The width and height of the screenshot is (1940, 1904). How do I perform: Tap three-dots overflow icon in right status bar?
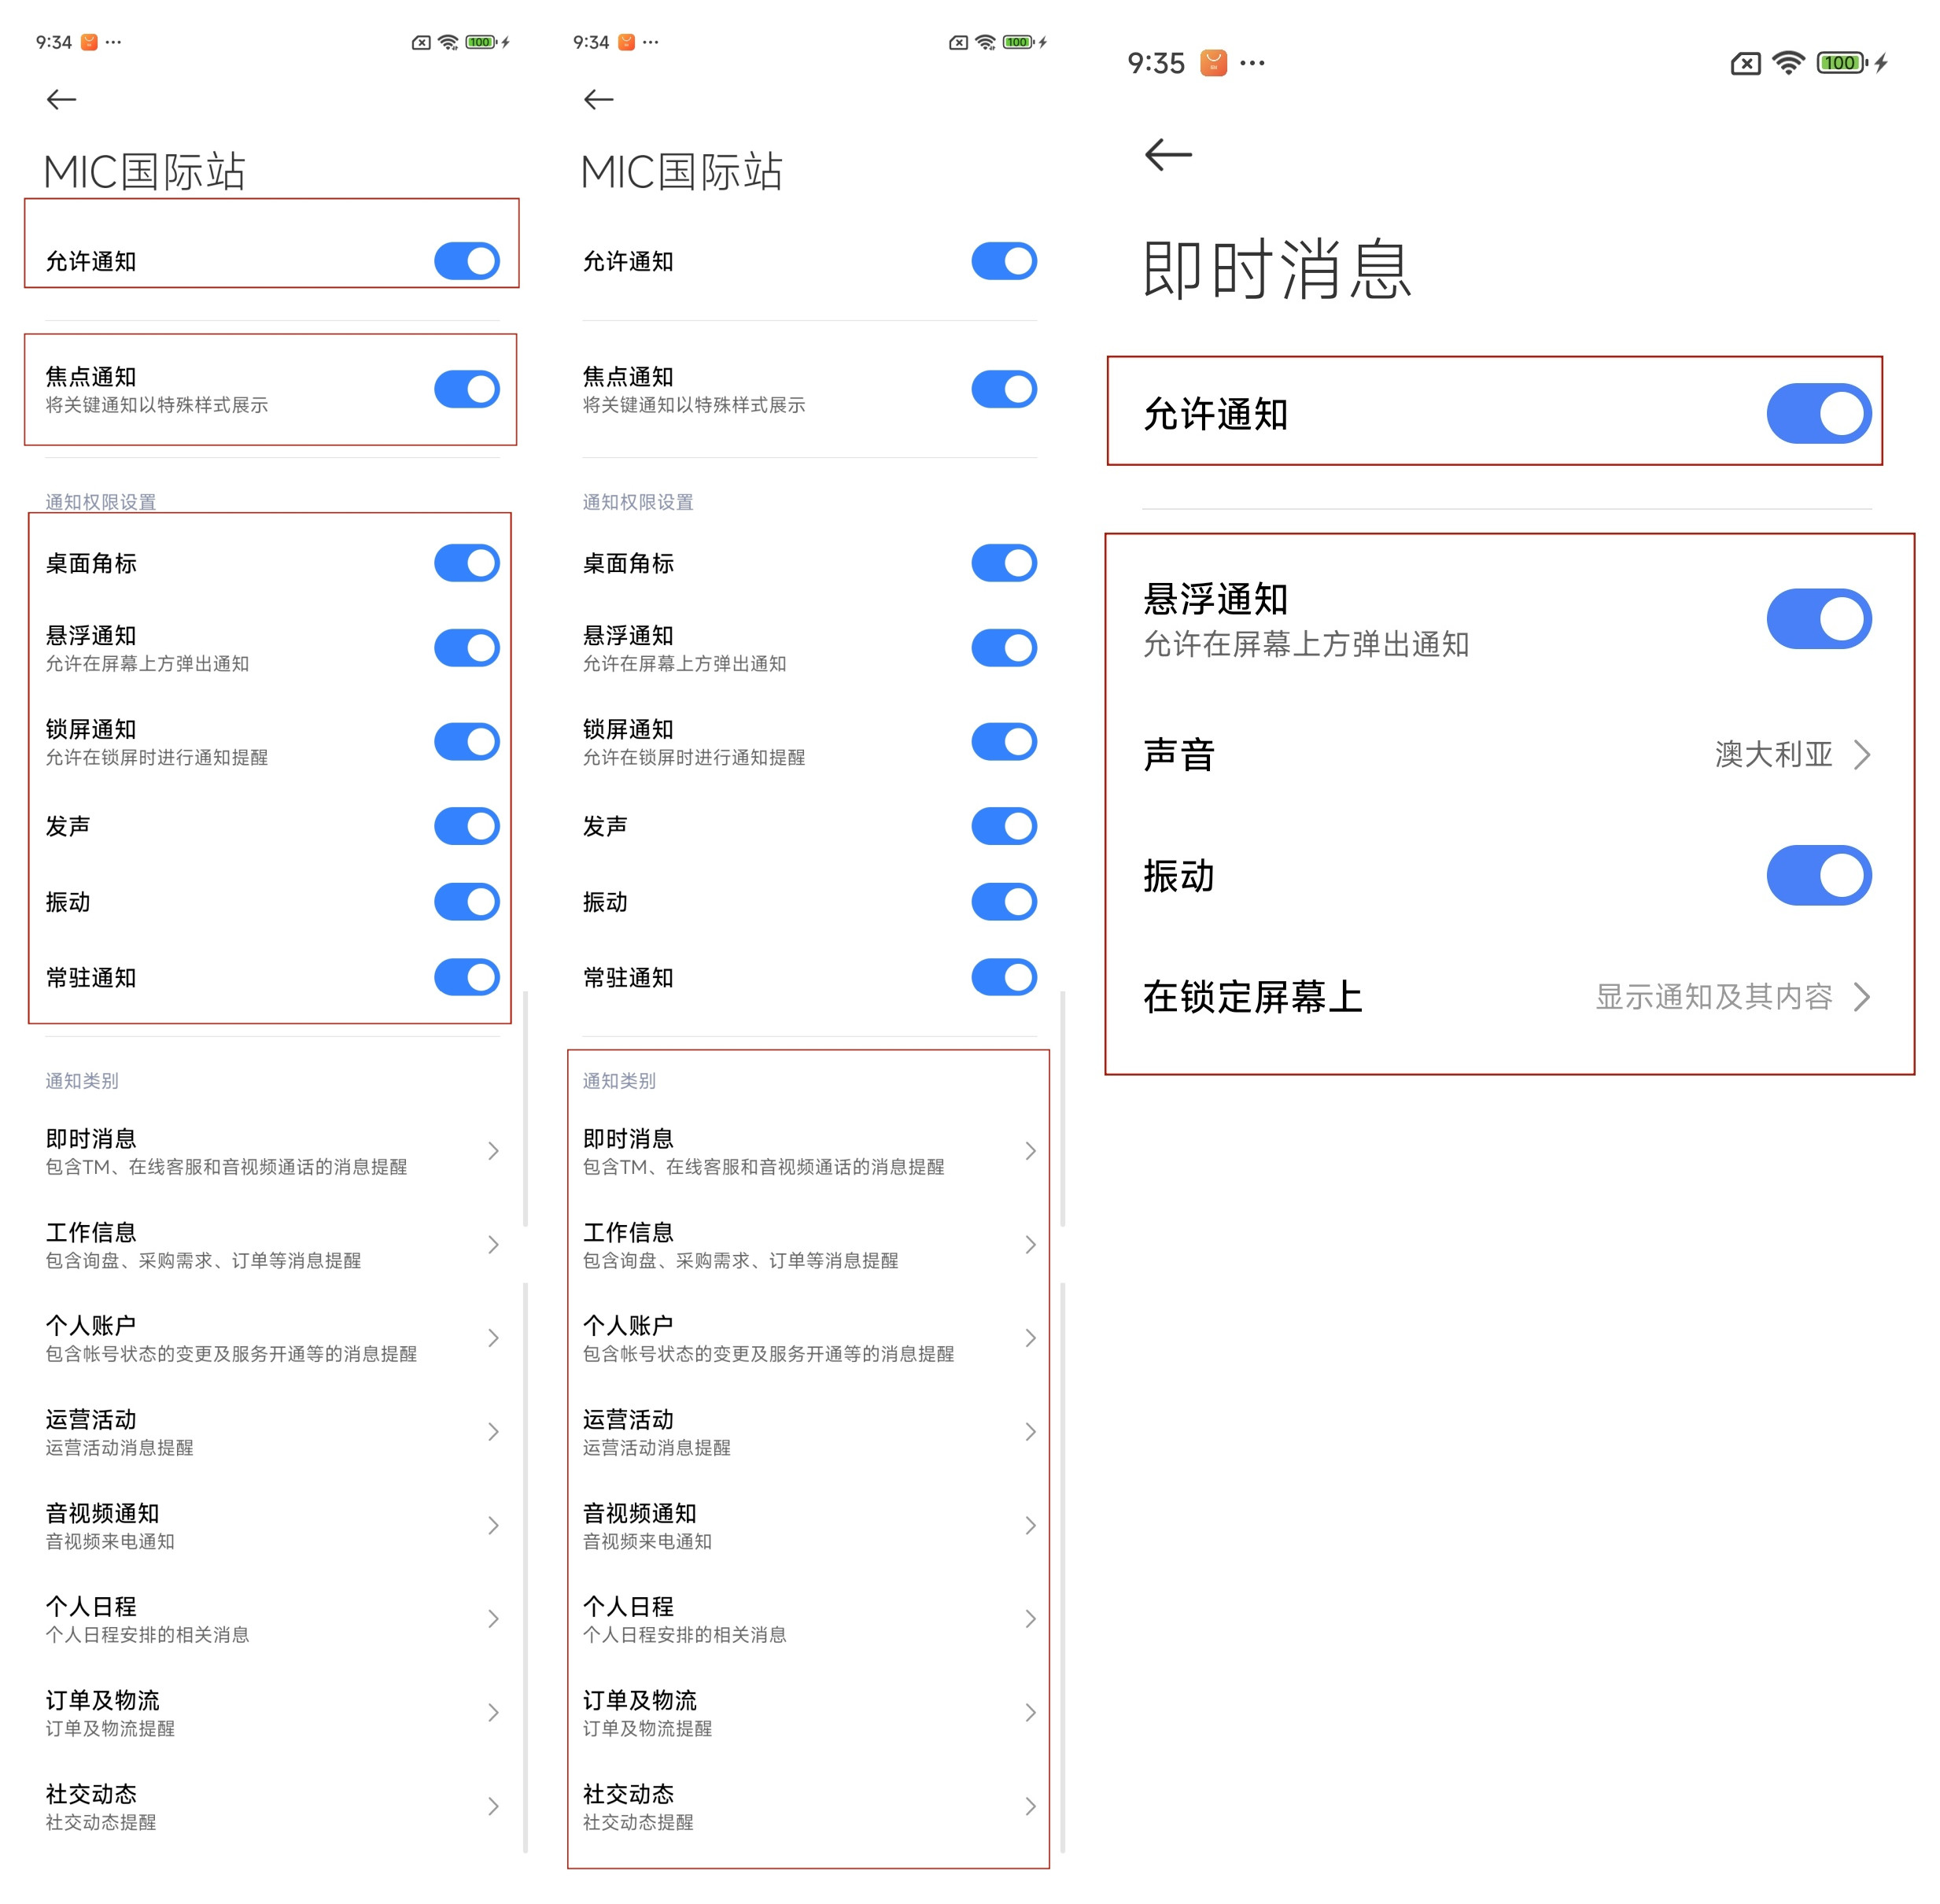click(x=1252, y=63)
